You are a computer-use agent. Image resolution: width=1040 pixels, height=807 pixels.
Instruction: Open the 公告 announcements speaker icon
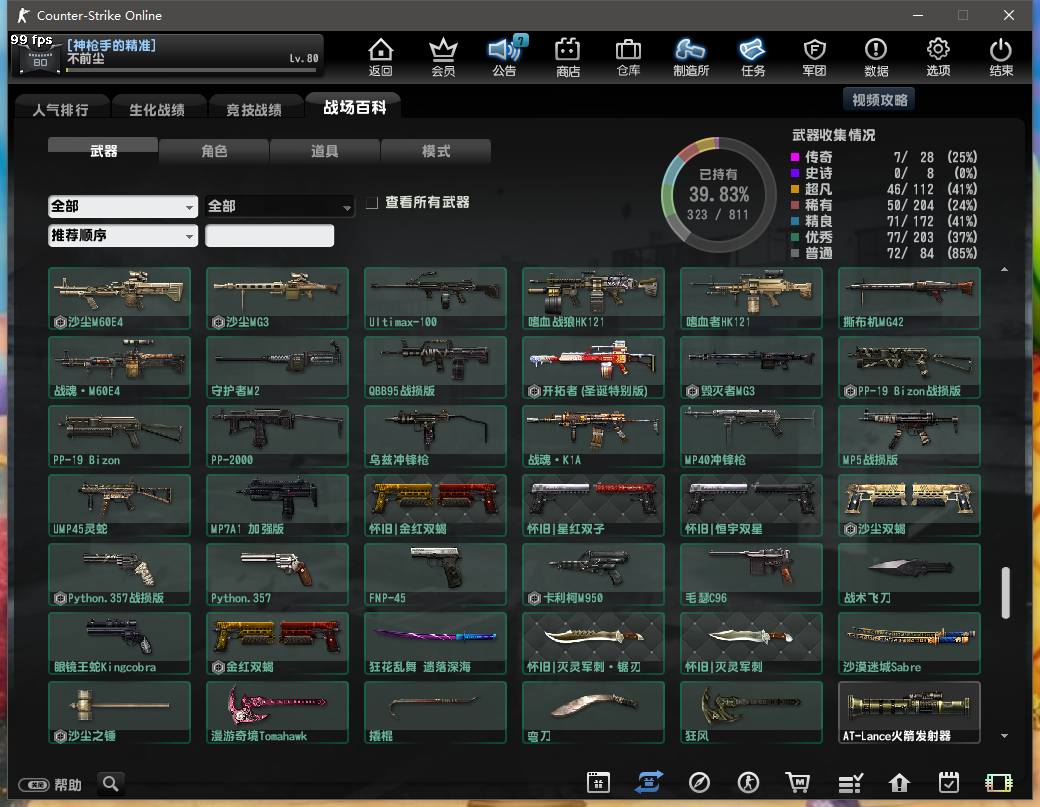coord(505,57)
